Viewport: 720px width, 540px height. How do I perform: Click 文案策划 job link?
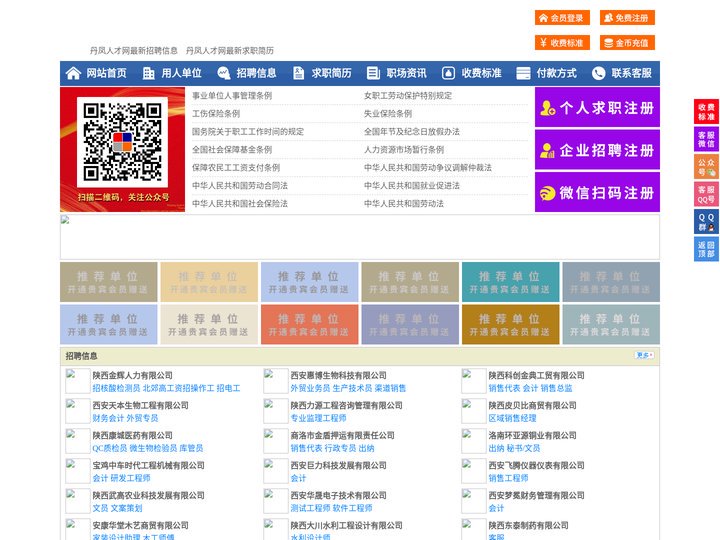pyautogui.click(x=126, y=508)
